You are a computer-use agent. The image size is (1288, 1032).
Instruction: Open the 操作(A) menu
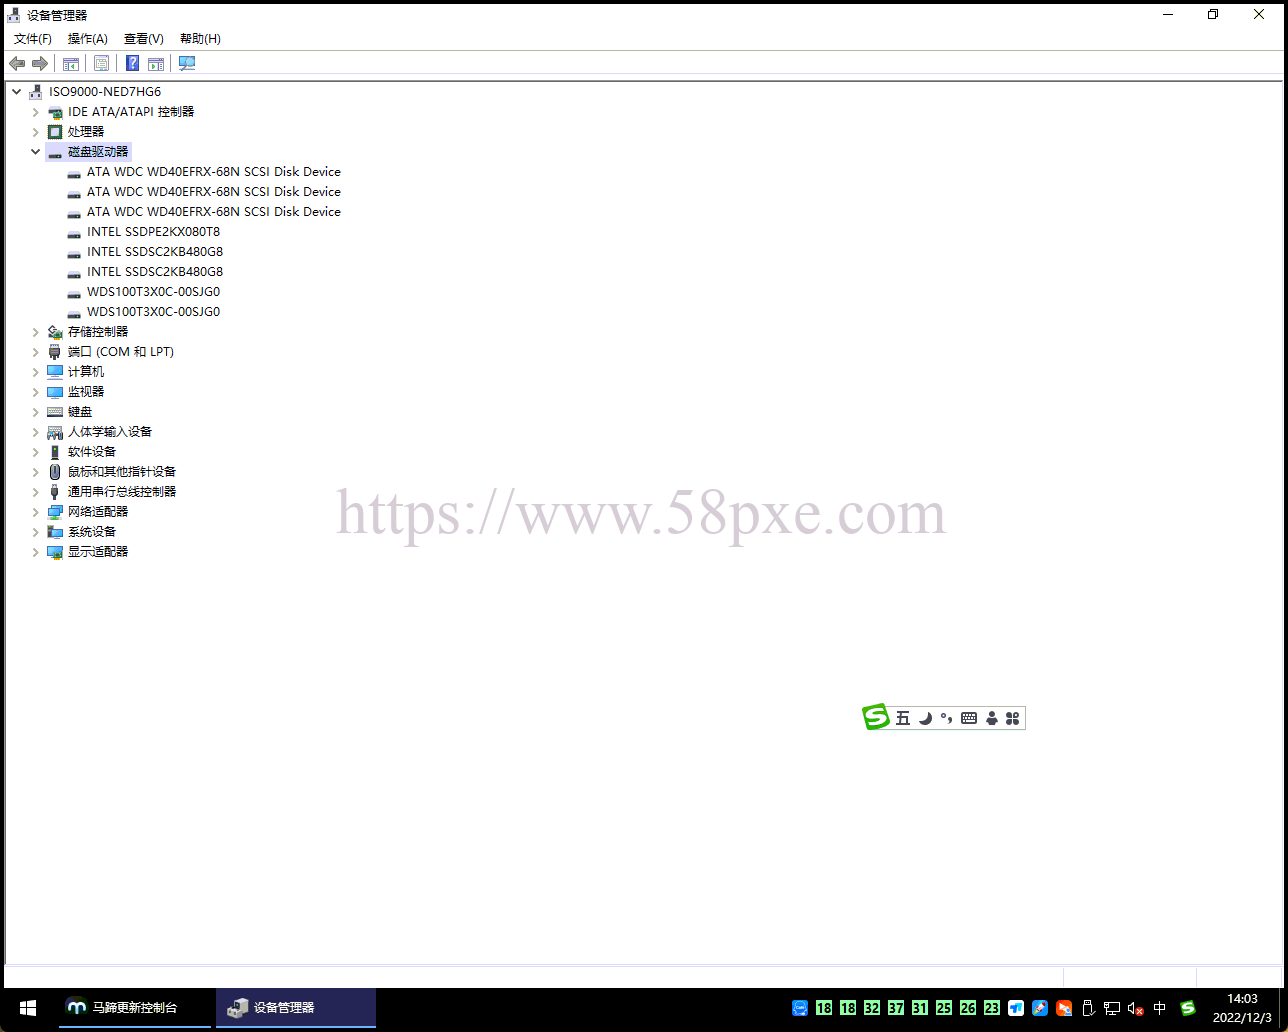click(88, 38)
